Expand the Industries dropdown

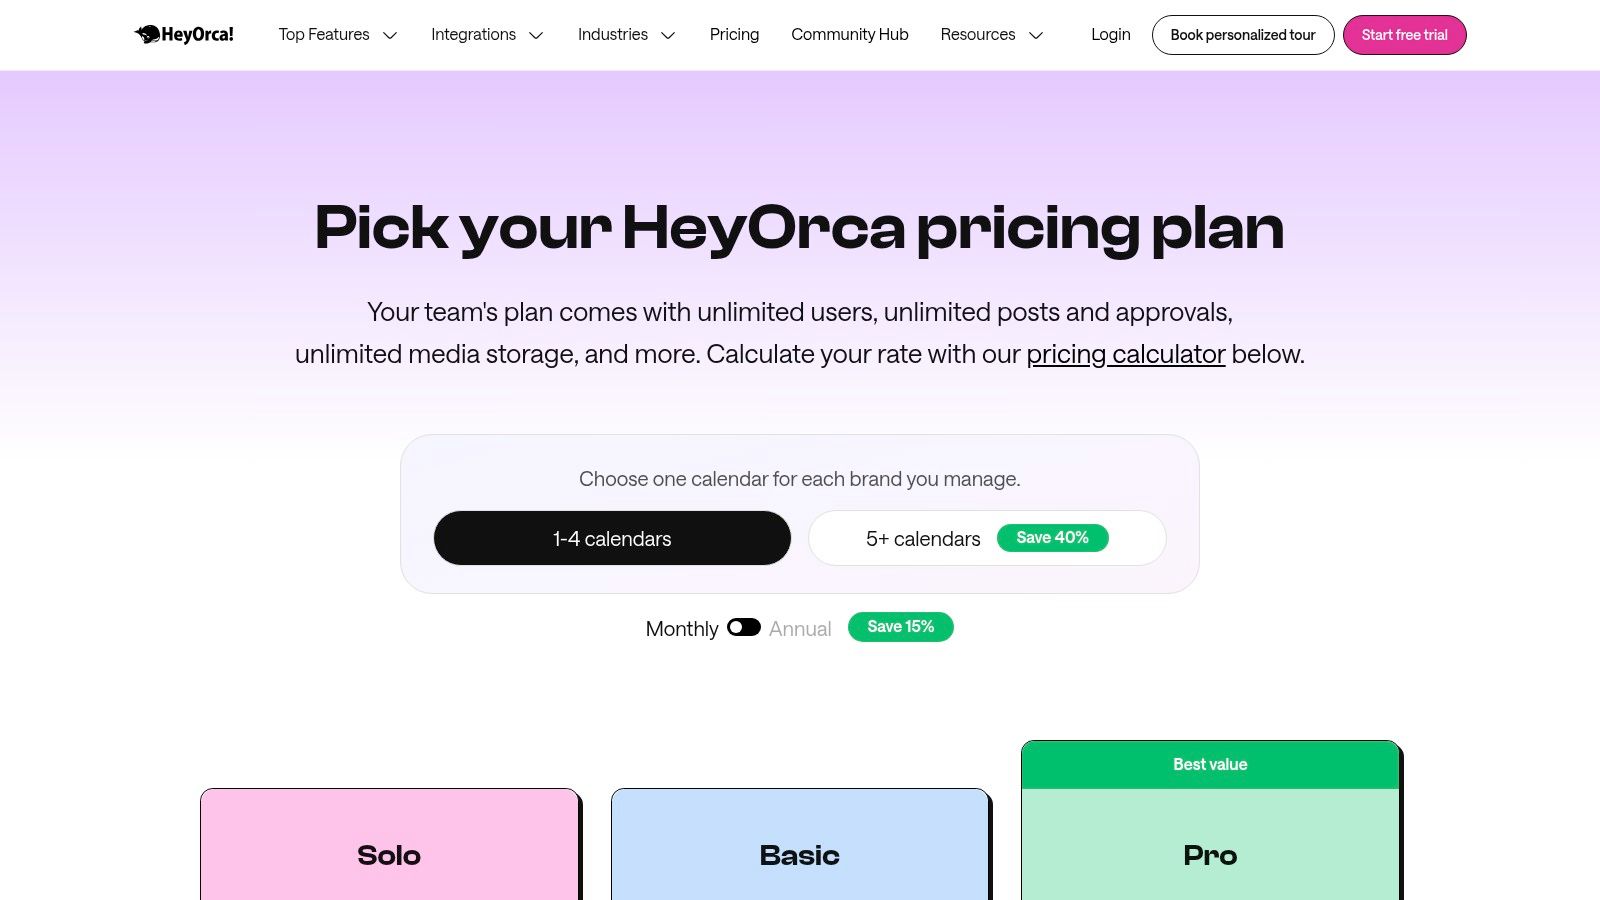(x=612, y=34)
